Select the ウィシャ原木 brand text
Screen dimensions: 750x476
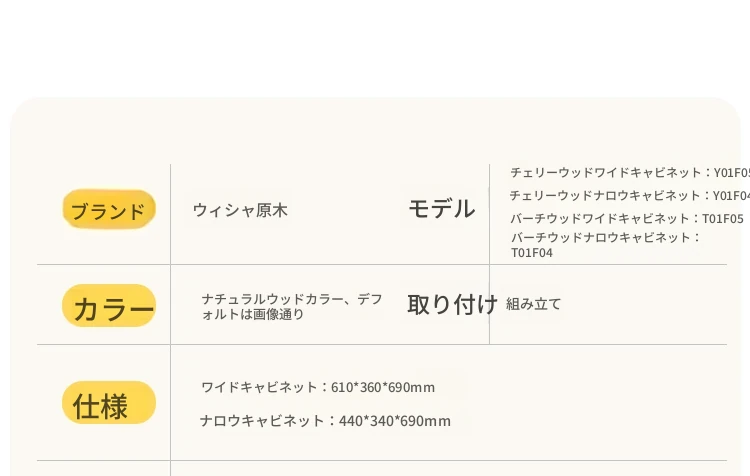tap(240, 210)
